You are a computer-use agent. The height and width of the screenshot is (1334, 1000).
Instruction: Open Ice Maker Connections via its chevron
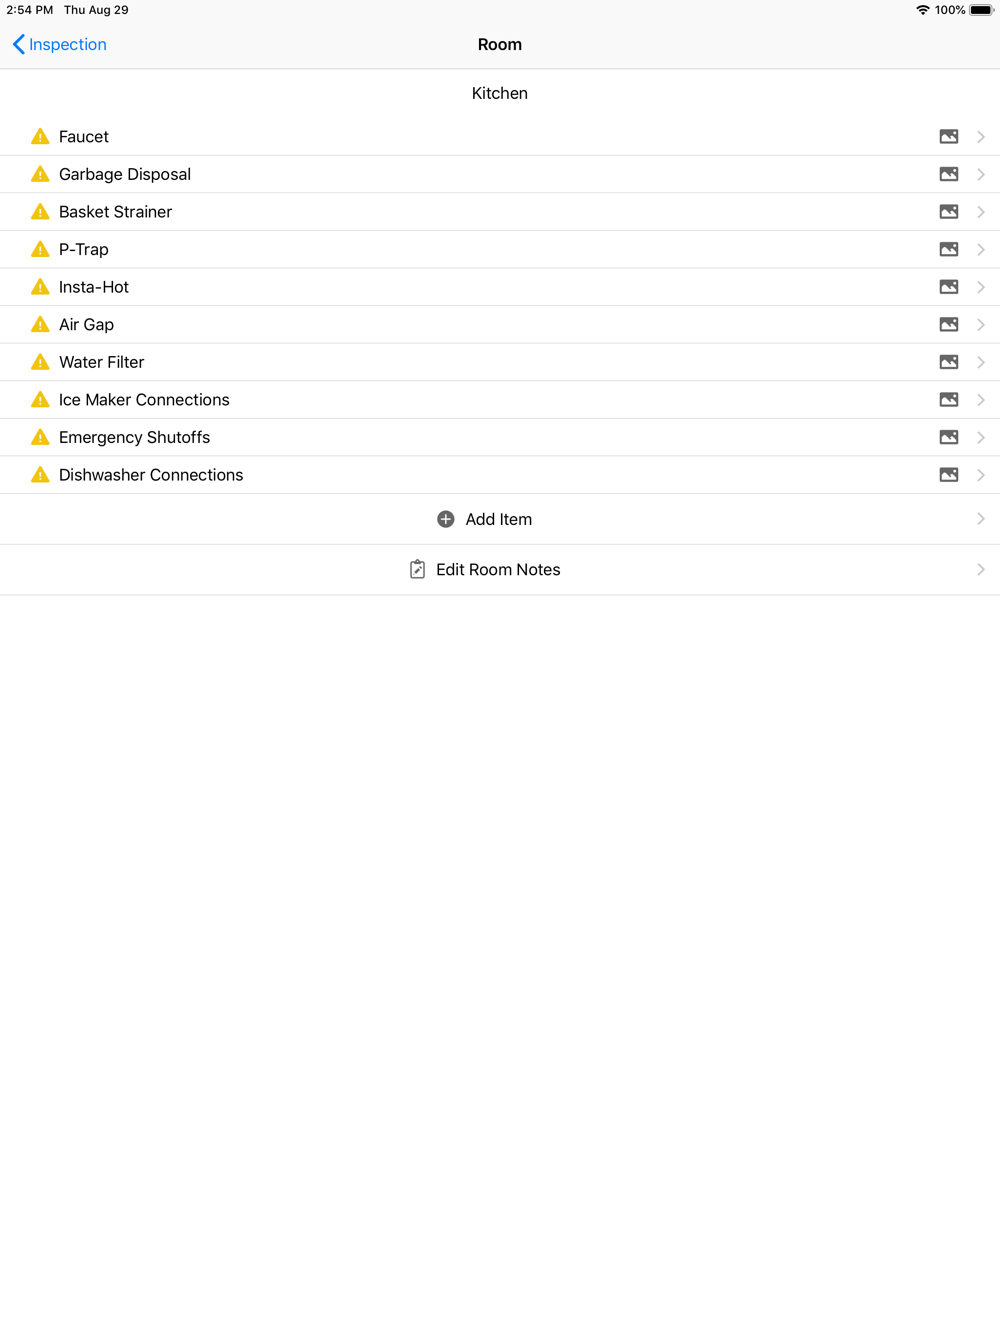[981, 400]
